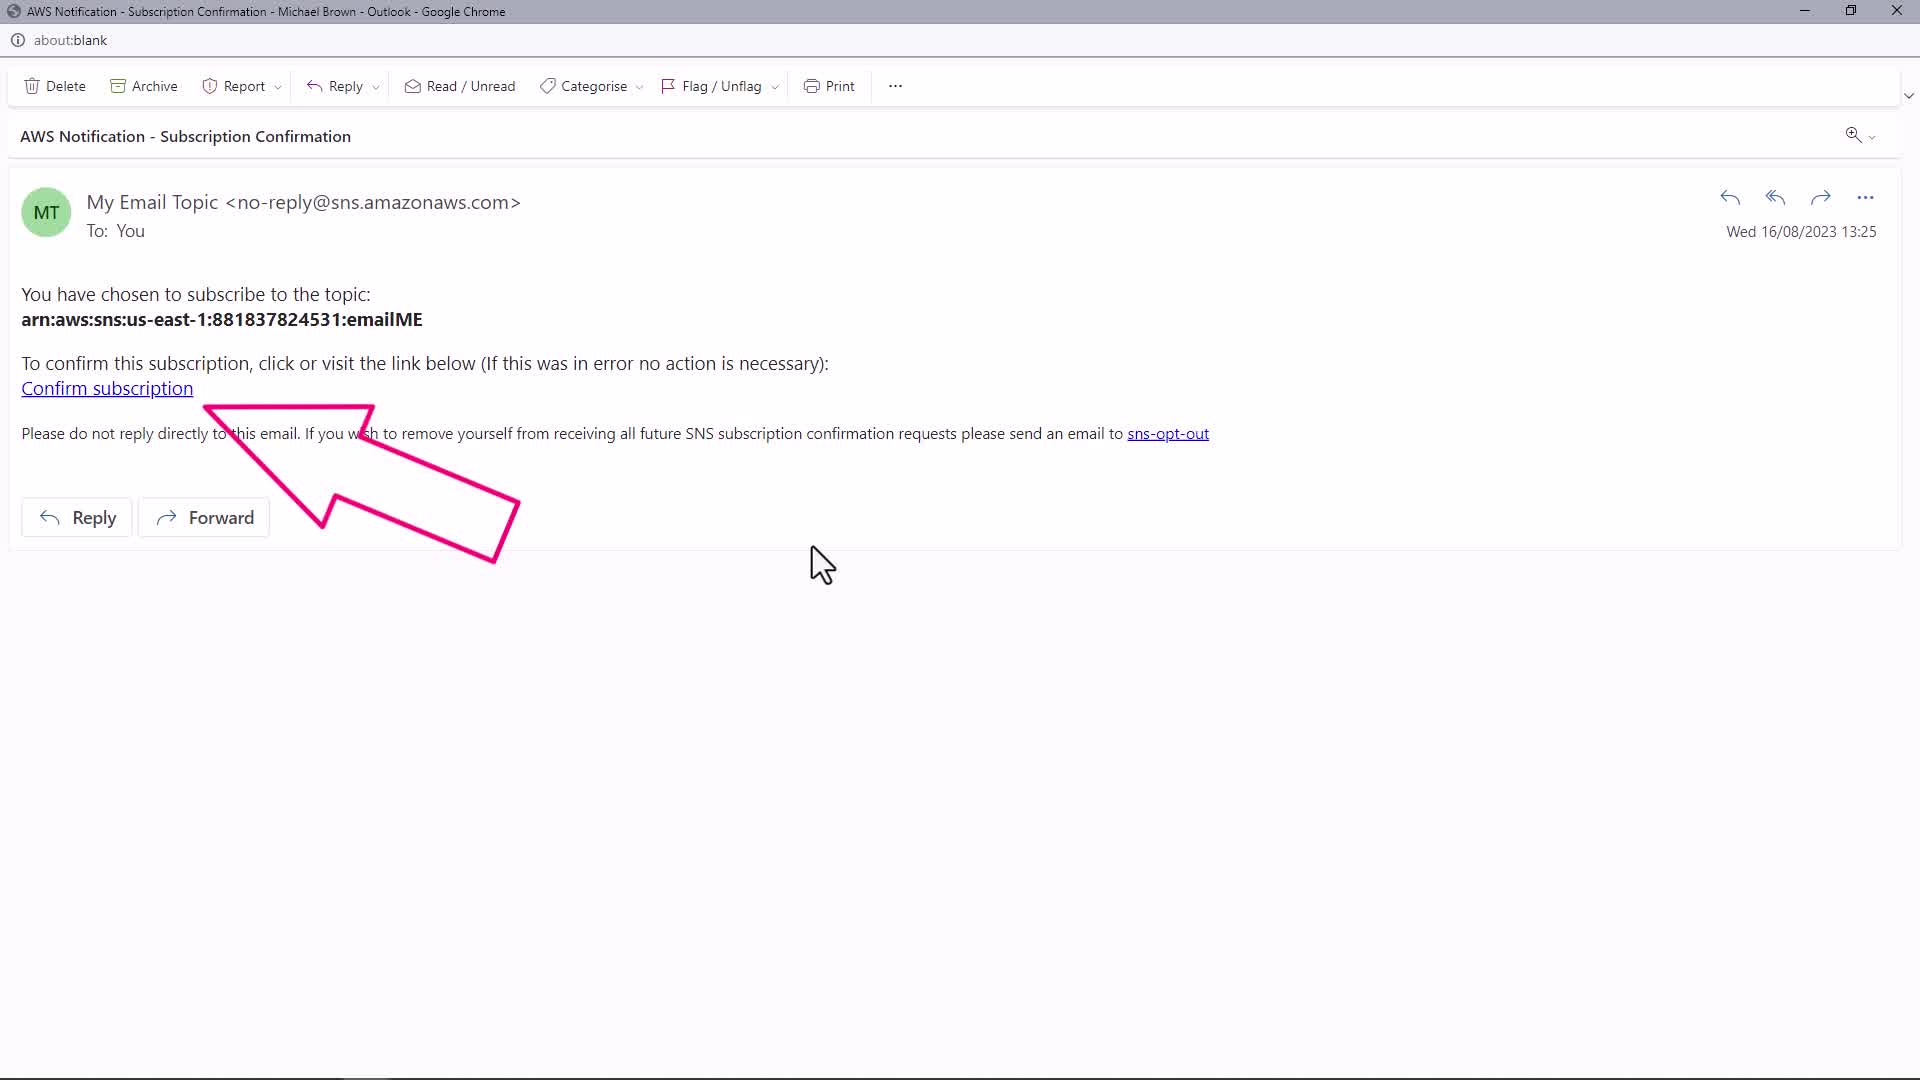This screenshot has width=1920, height=1080.
Task: Archive this email message
Action: tap(144, 86)
